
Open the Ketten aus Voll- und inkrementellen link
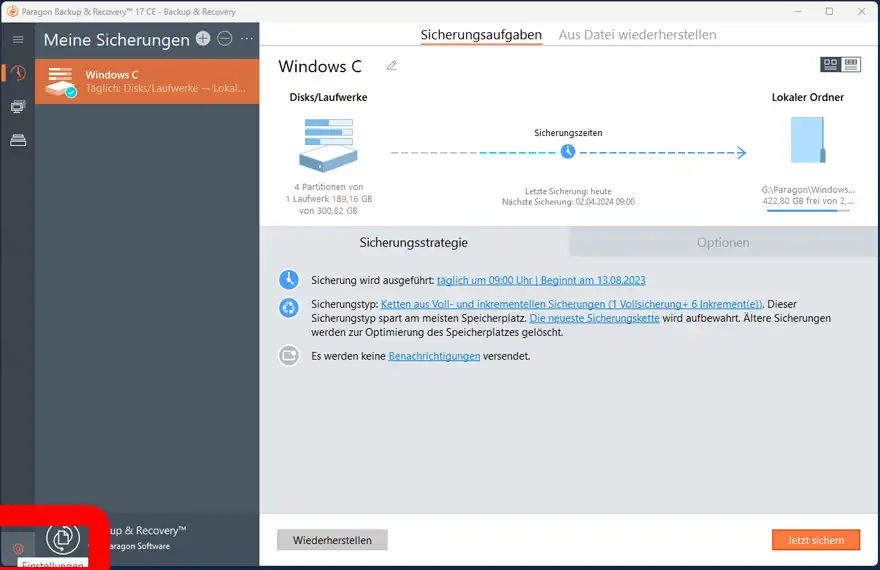(x=571, y=304)
